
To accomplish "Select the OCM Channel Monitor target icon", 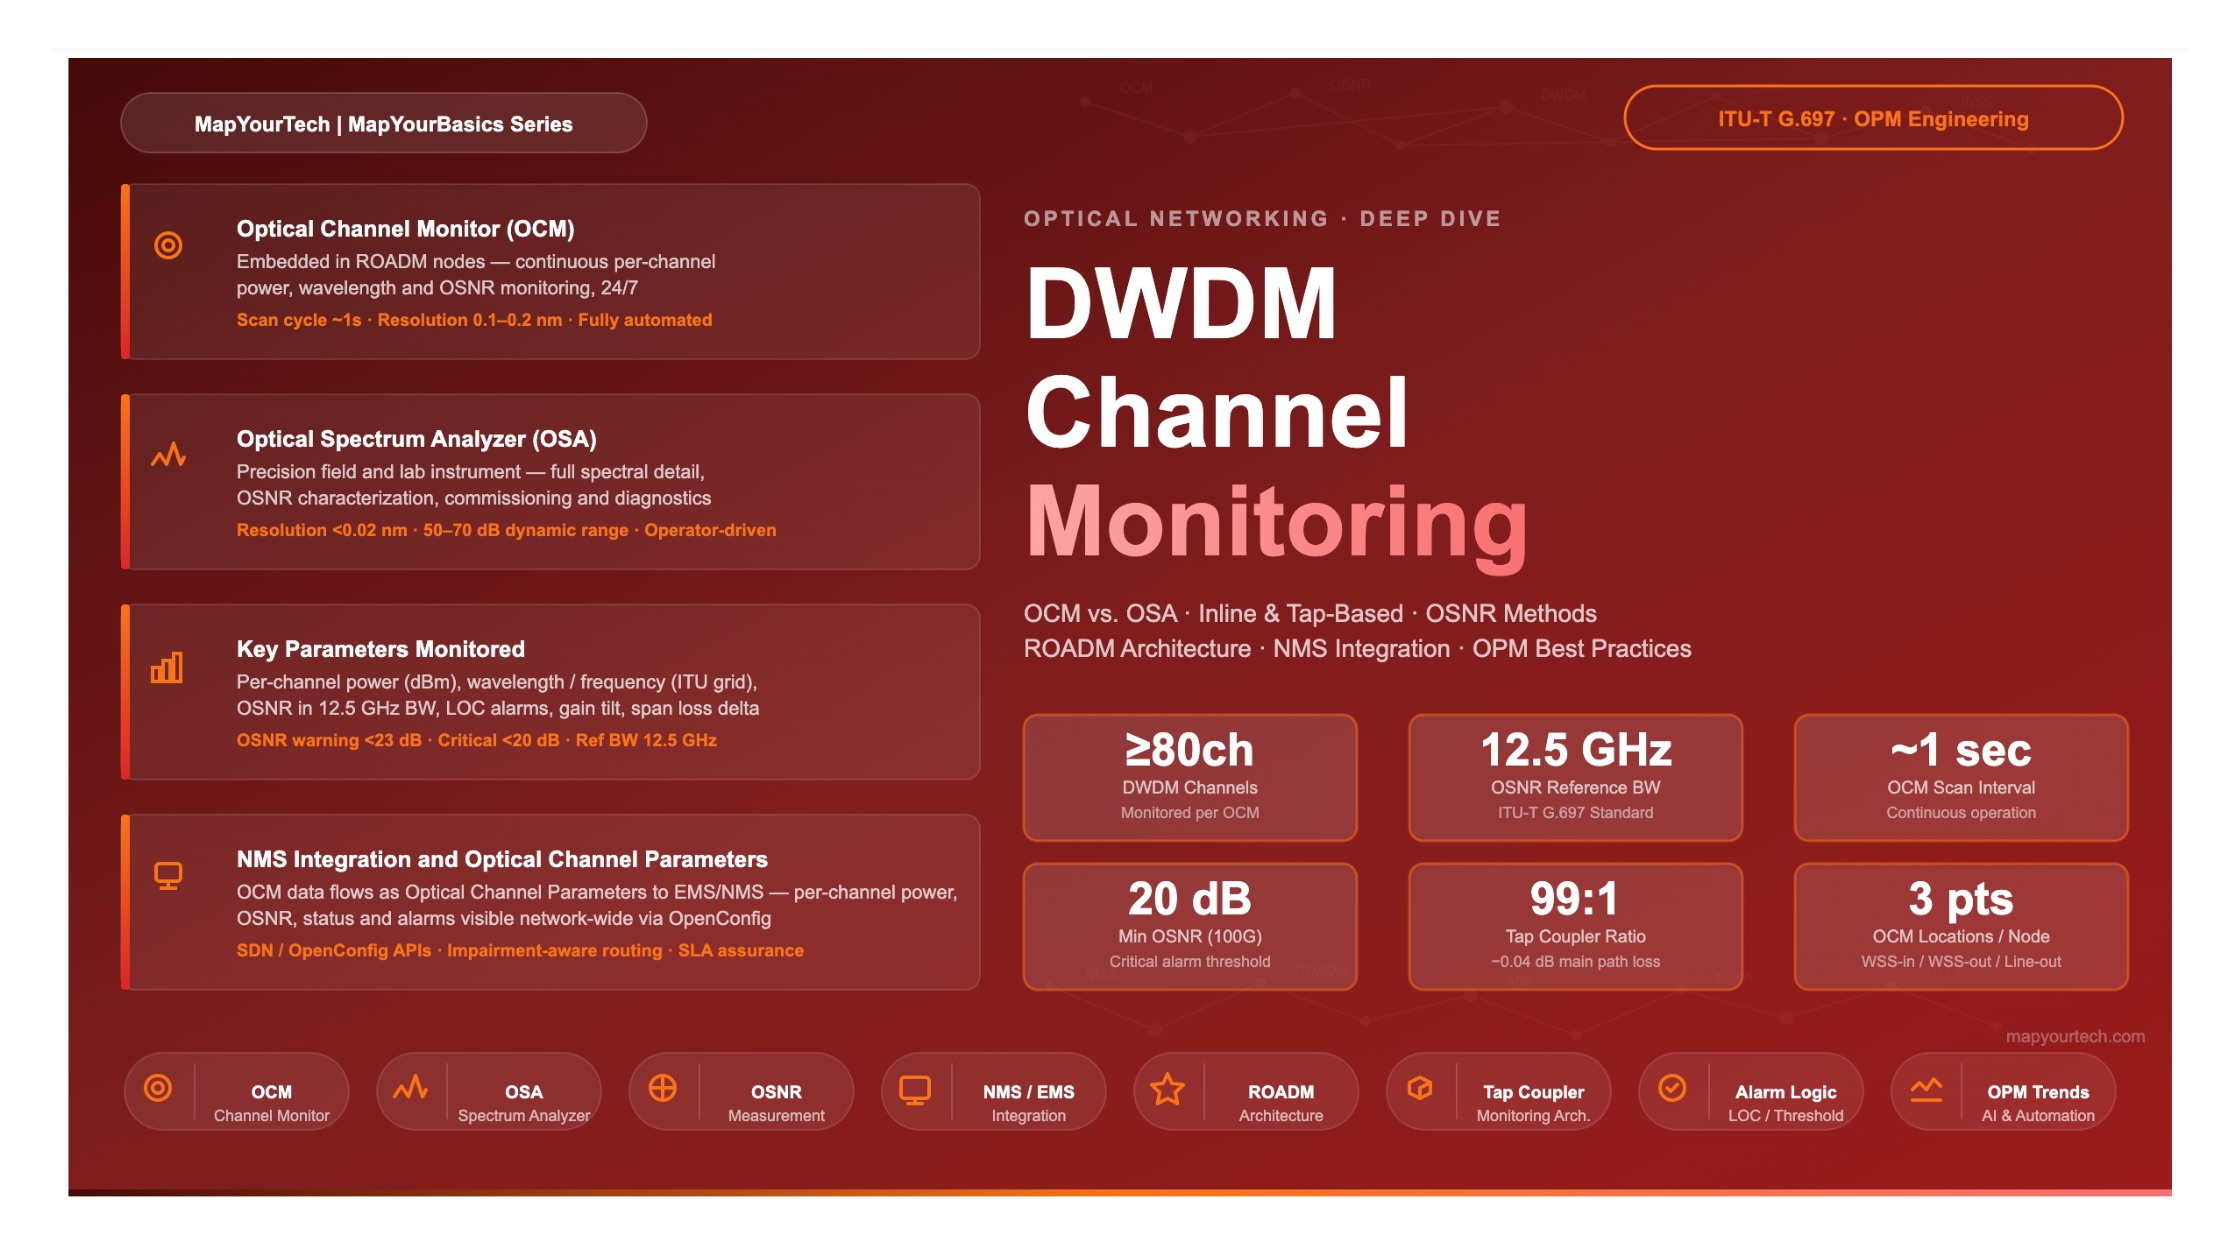I will pos(157,1093).
